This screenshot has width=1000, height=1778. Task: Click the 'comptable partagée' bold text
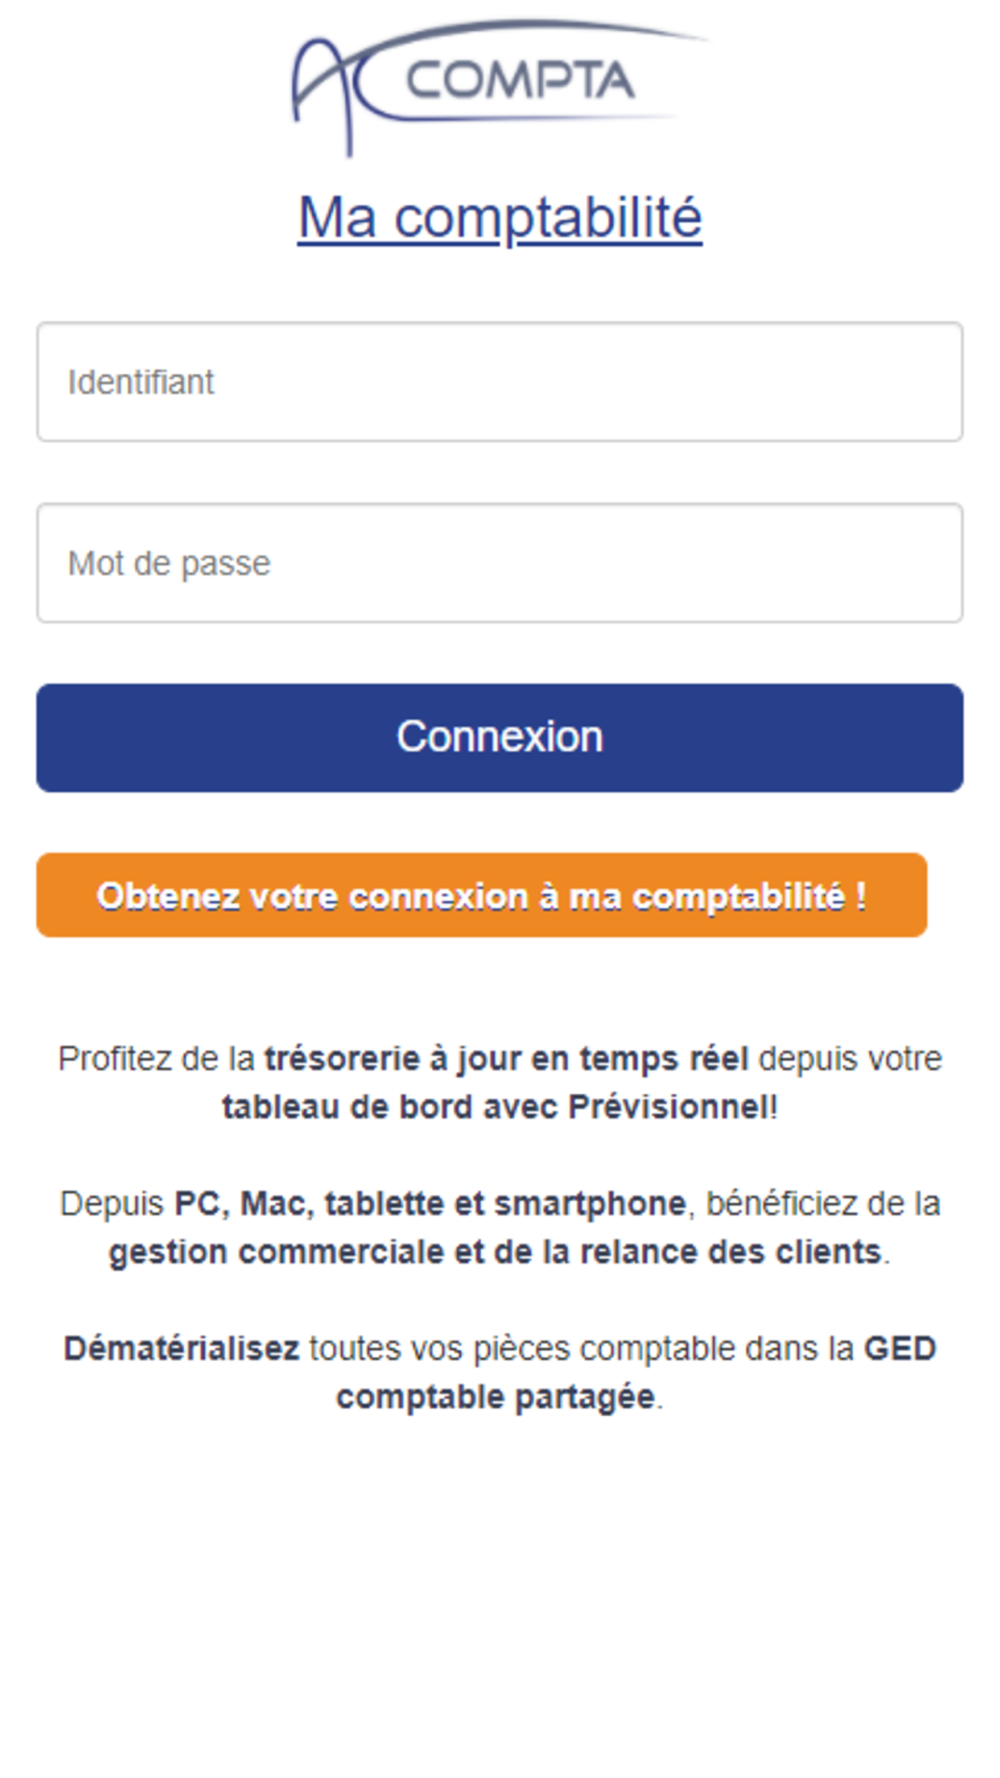click(x=495, y=1397)
